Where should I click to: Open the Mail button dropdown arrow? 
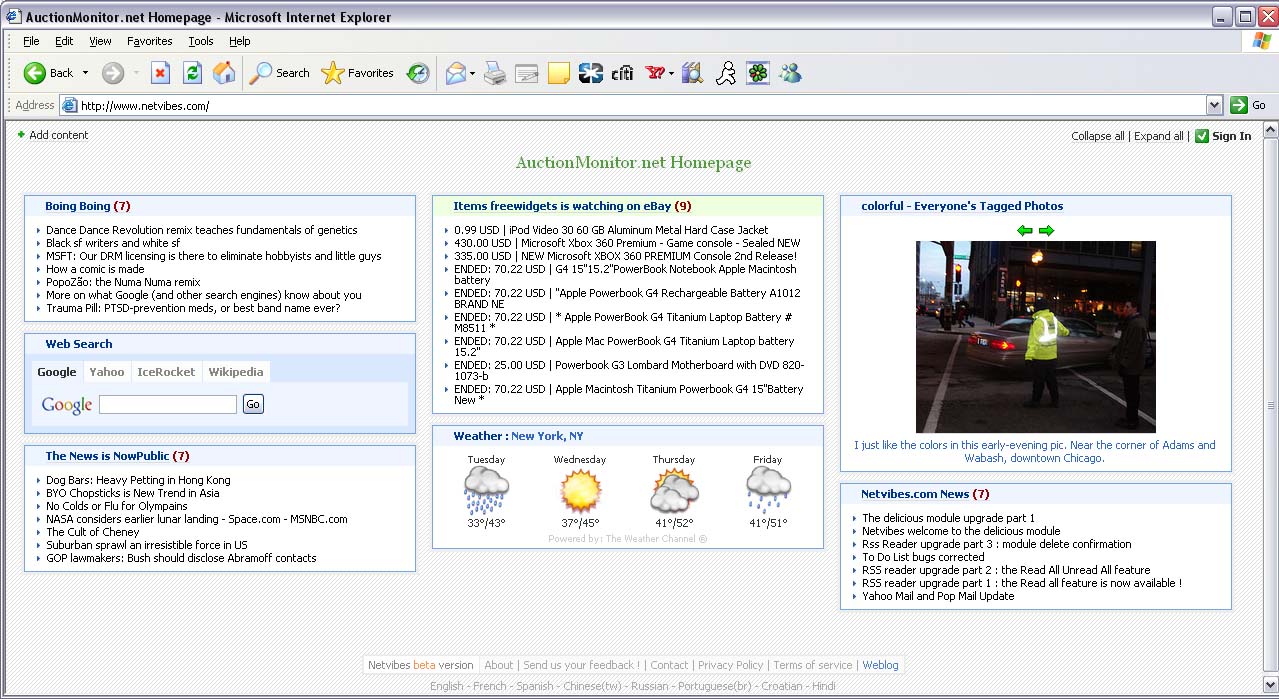[472, 73]
